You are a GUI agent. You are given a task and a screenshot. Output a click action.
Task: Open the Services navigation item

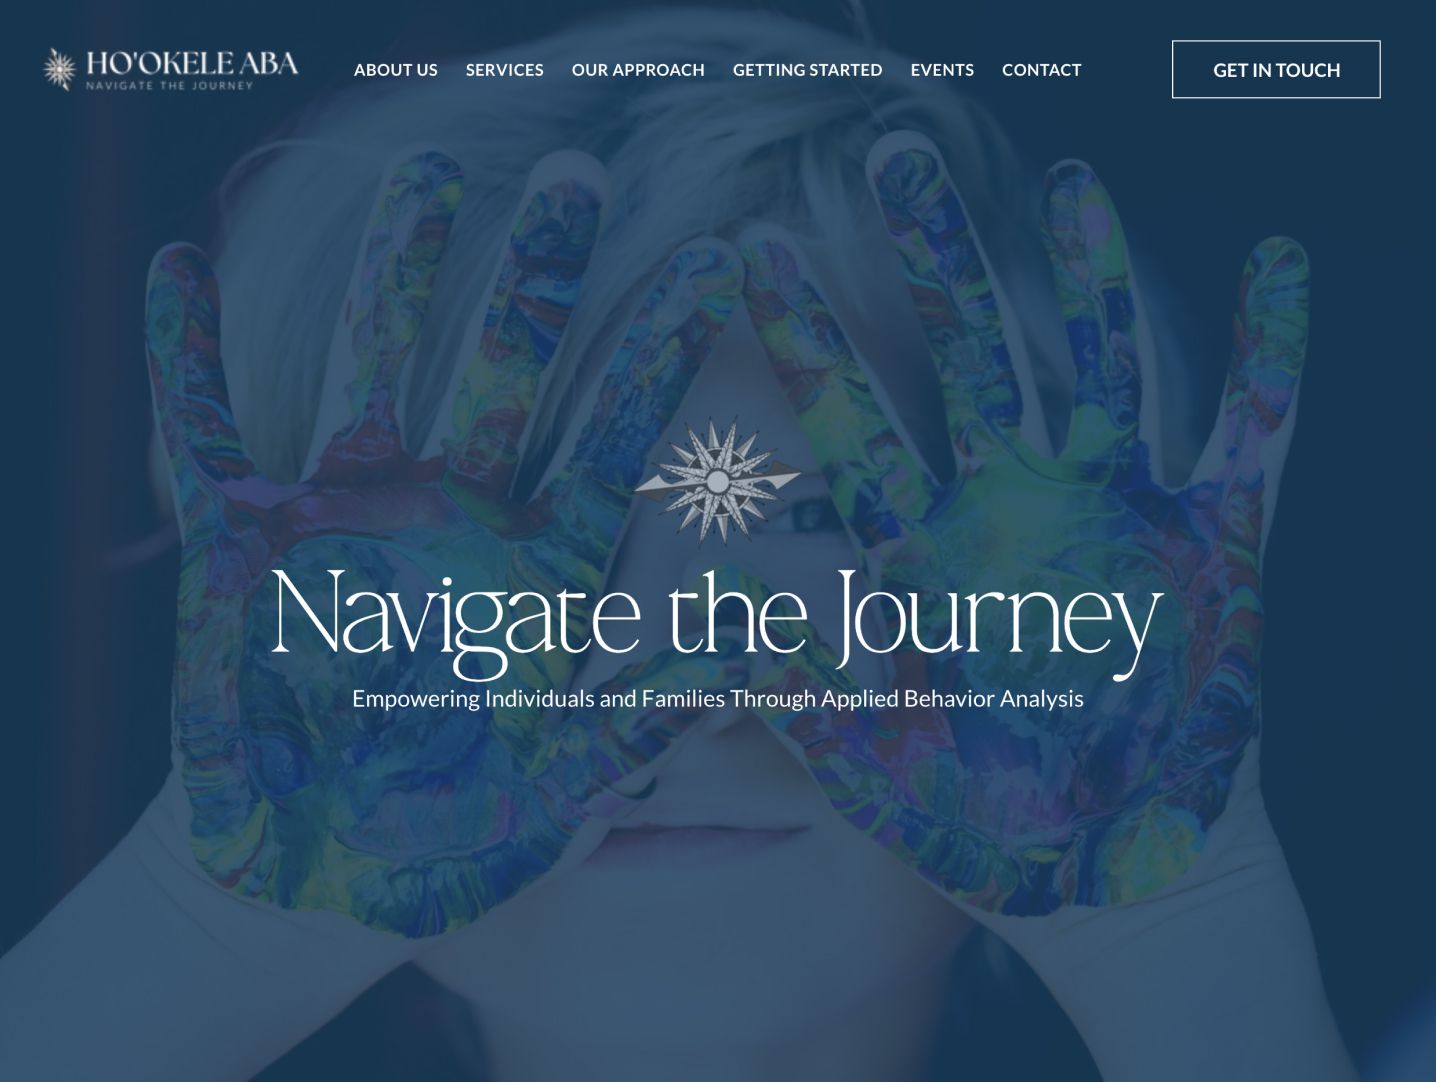pyautogui.click(x=505, y=70)
